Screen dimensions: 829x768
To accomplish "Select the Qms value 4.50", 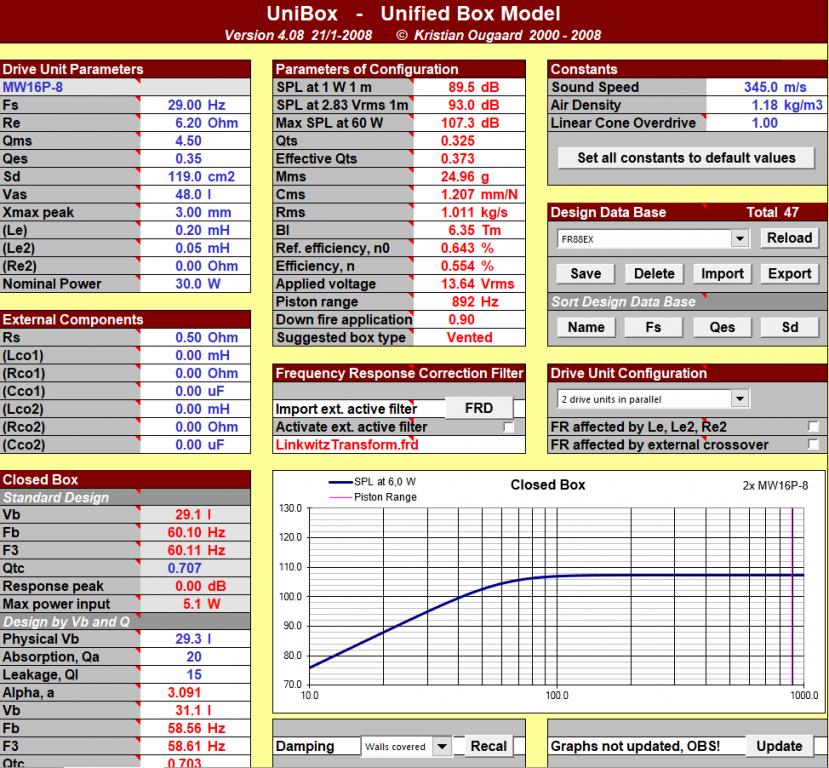I will (x=195, y=141).
